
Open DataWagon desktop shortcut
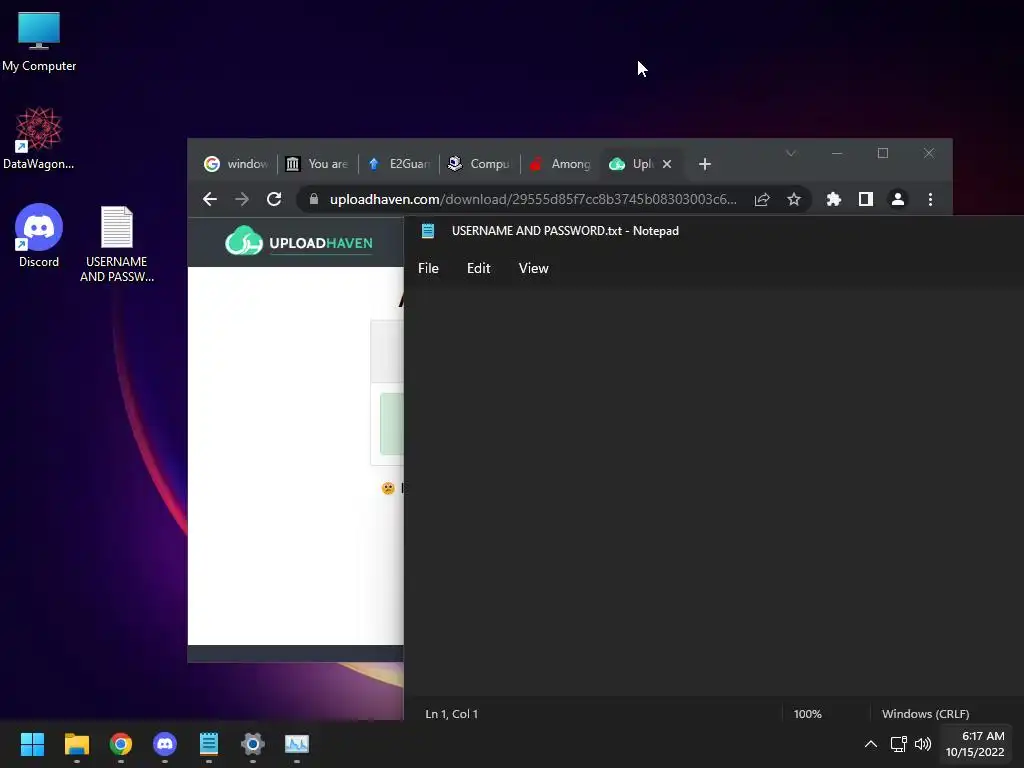coord(39,138)
